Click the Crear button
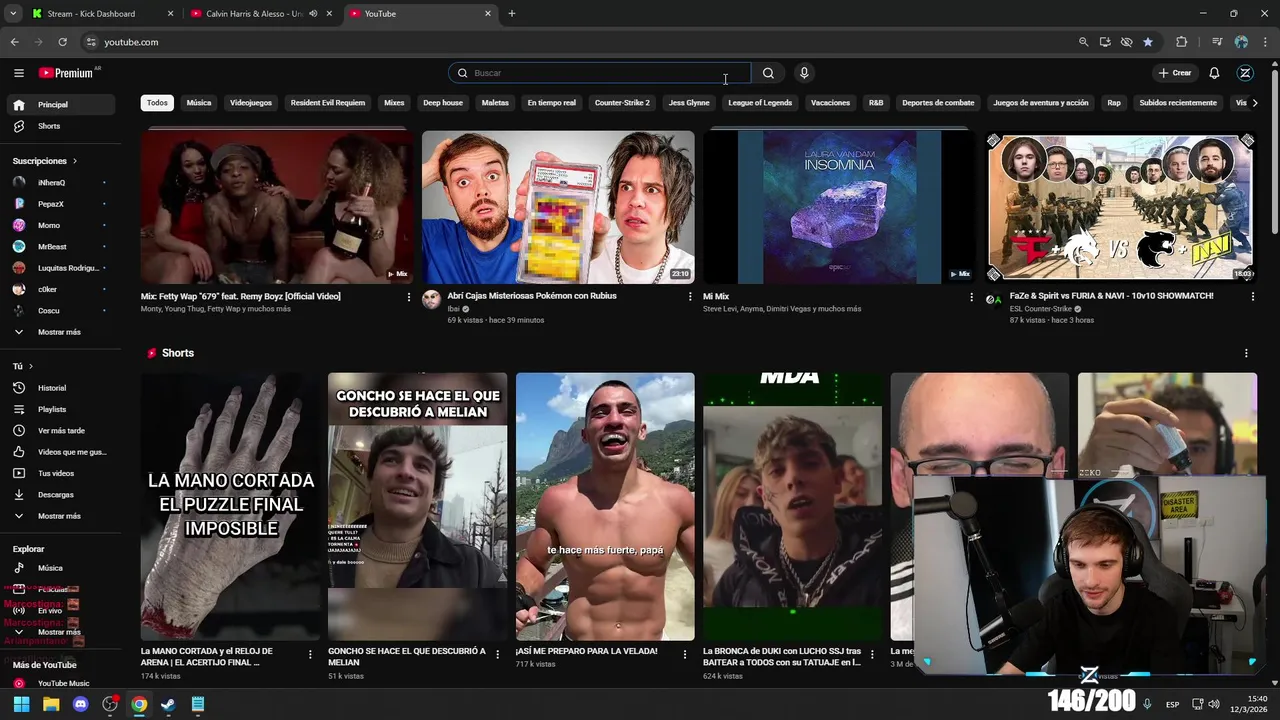1280x720 pixels. [x=1175, y=73]
